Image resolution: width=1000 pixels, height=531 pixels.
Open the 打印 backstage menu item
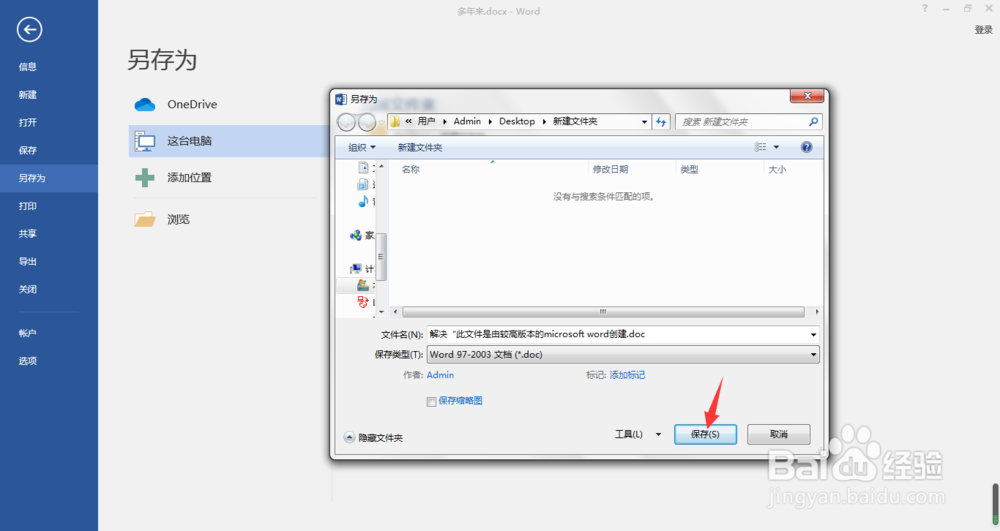27,206
